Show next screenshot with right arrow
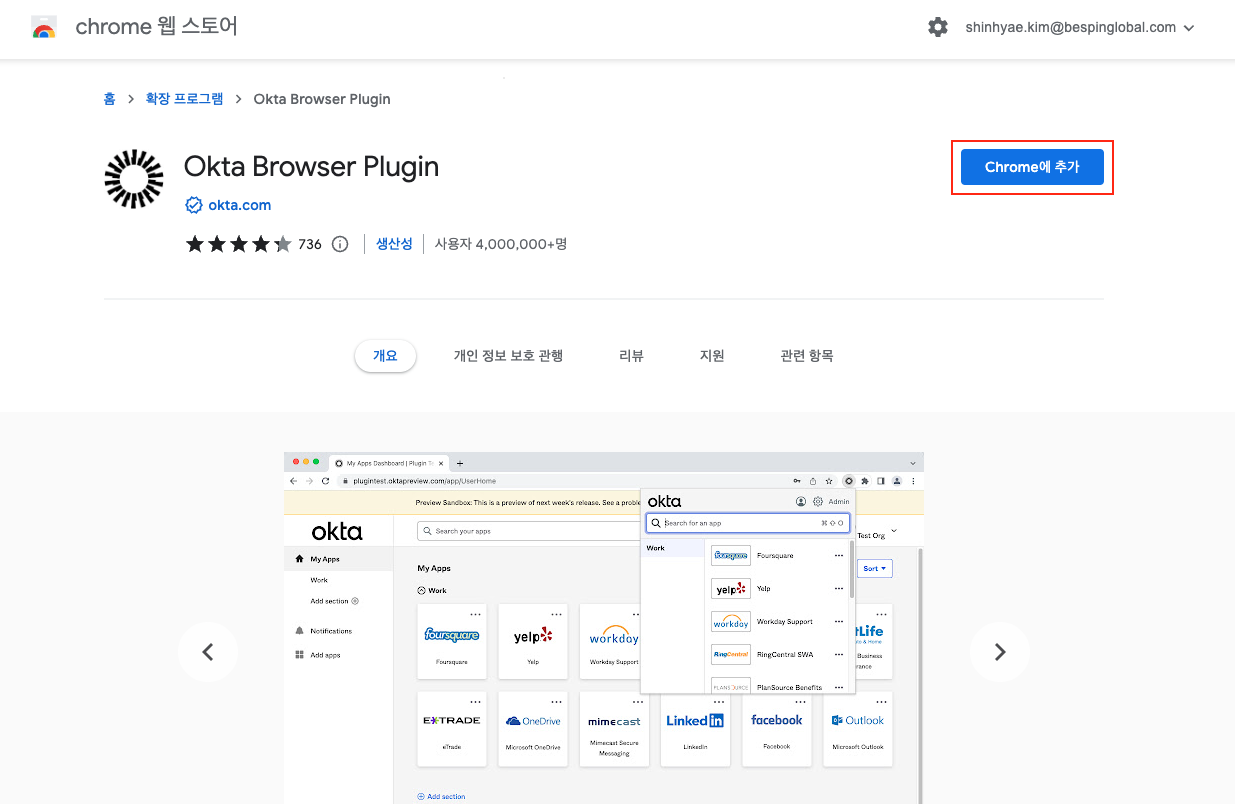 (x=999, y=652)
